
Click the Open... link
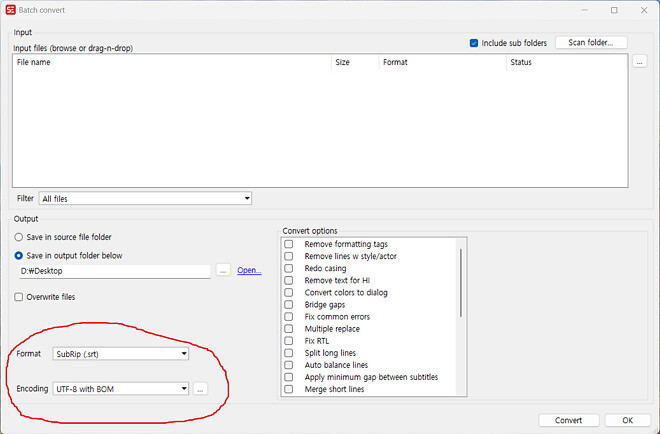click(x=249, y=271)
